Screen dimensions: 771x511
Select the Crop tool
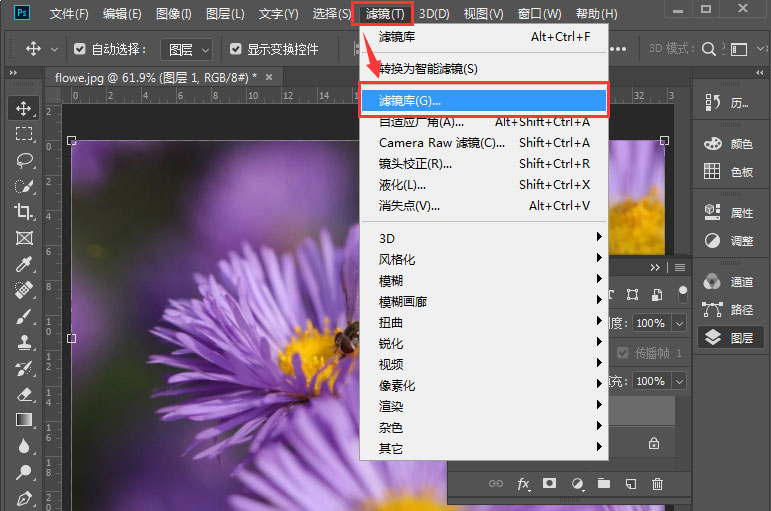(23, 212)
